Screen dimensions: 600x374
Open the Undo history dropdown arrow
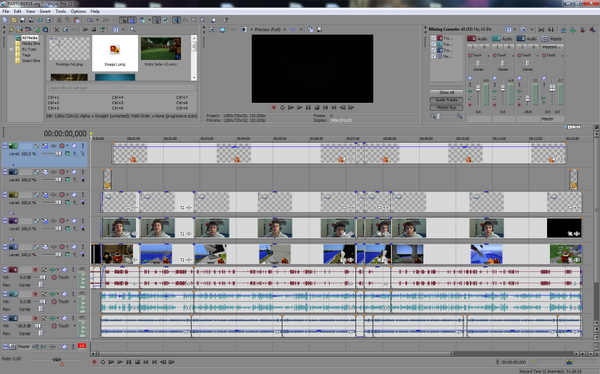pyautogui.click(x=97, y=20)
